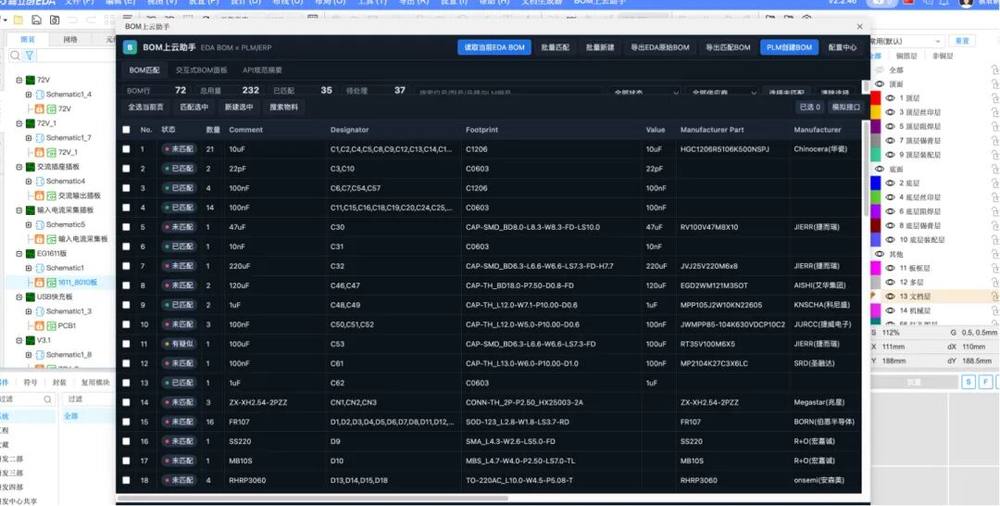Toggle visibility eye for 1 顶层
This screenshot has height=506, width=1000.
890,98
